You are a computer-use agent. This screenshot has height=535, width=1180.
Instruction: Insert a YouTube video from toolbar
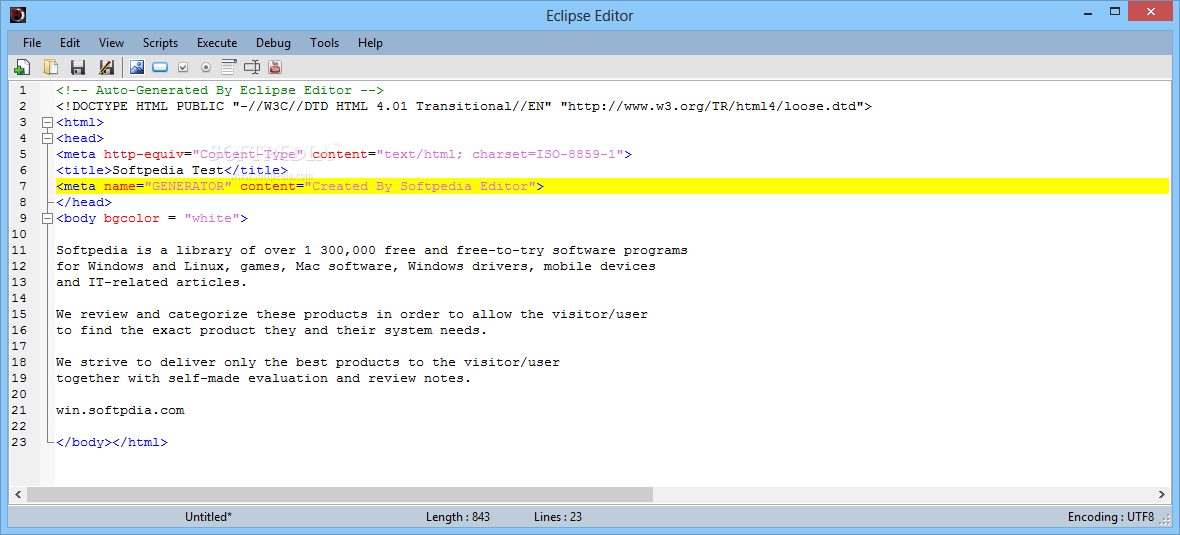click(275, 67)
